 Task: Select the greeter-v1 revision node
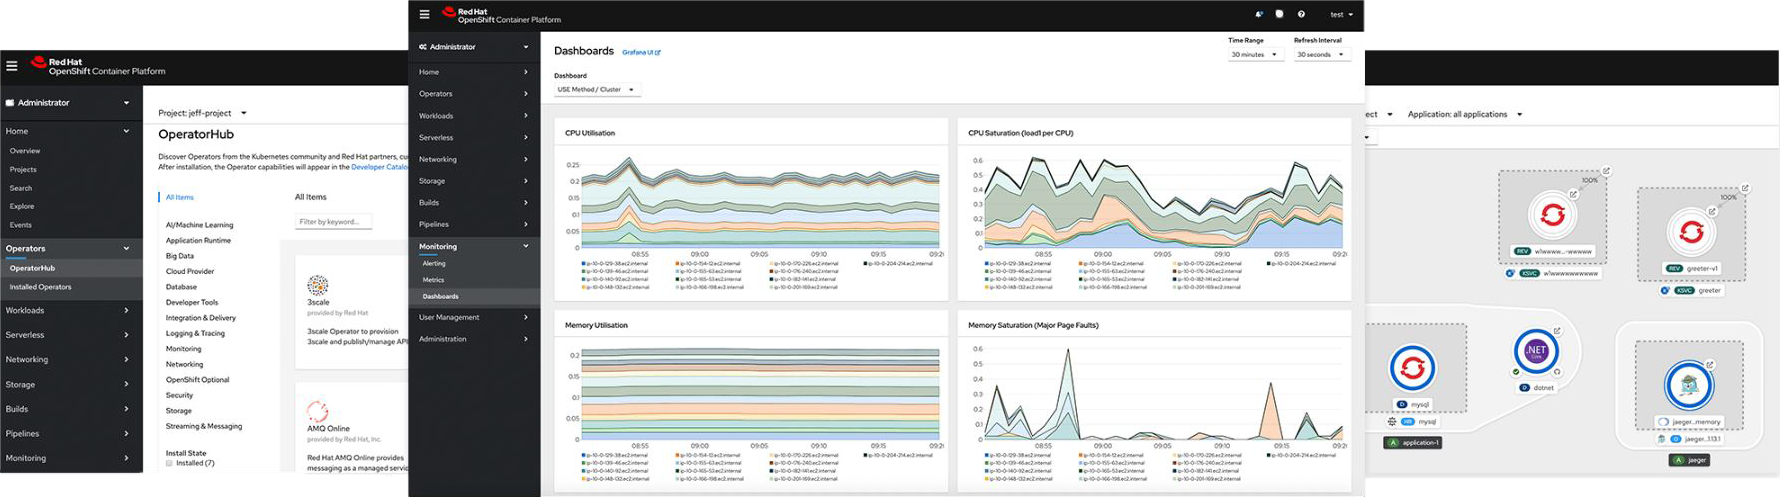(x=1691, y=232)
